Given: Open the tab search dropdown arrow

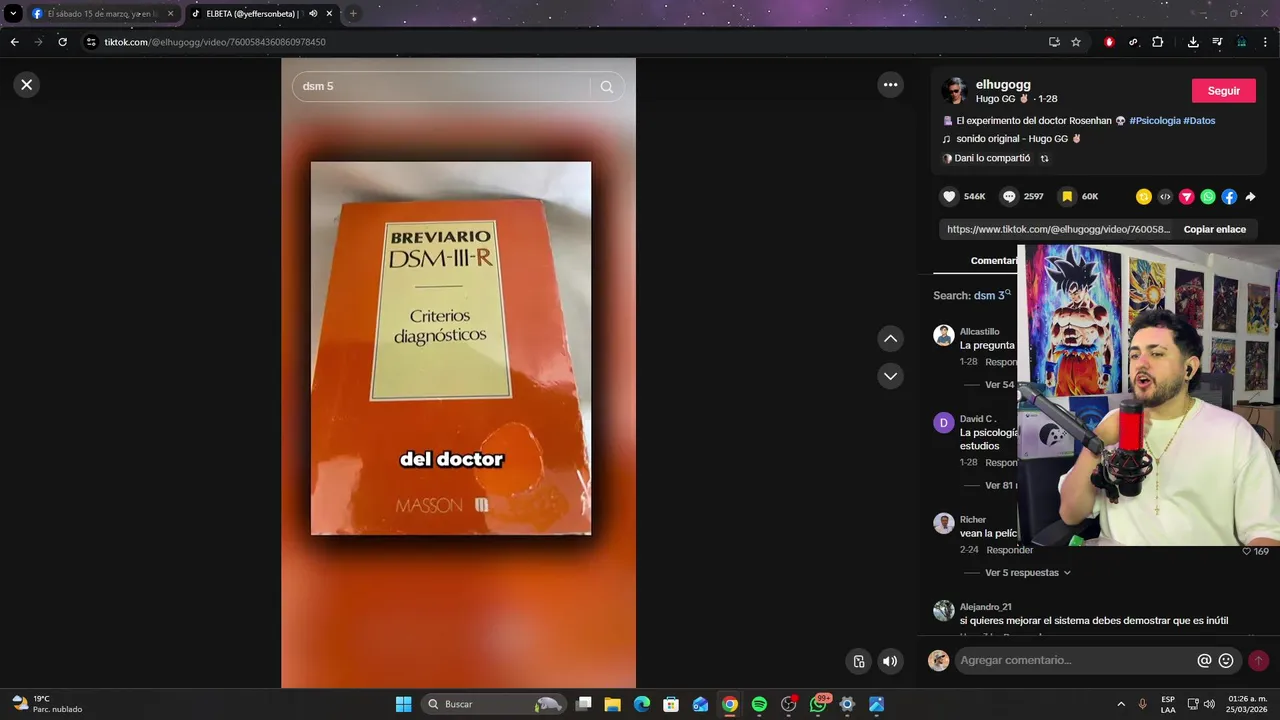Looking at the screenshot, I should click(13, 14).
